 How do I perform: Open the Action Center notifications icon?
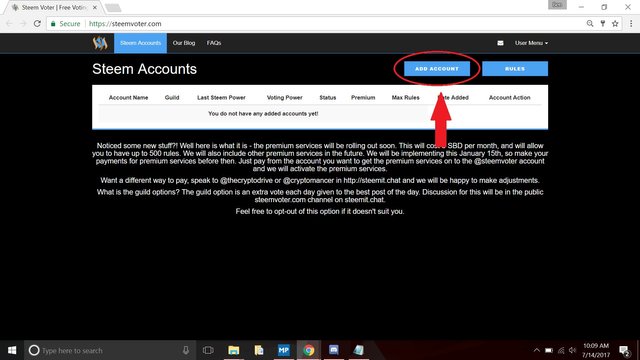[x=624, y=351]
